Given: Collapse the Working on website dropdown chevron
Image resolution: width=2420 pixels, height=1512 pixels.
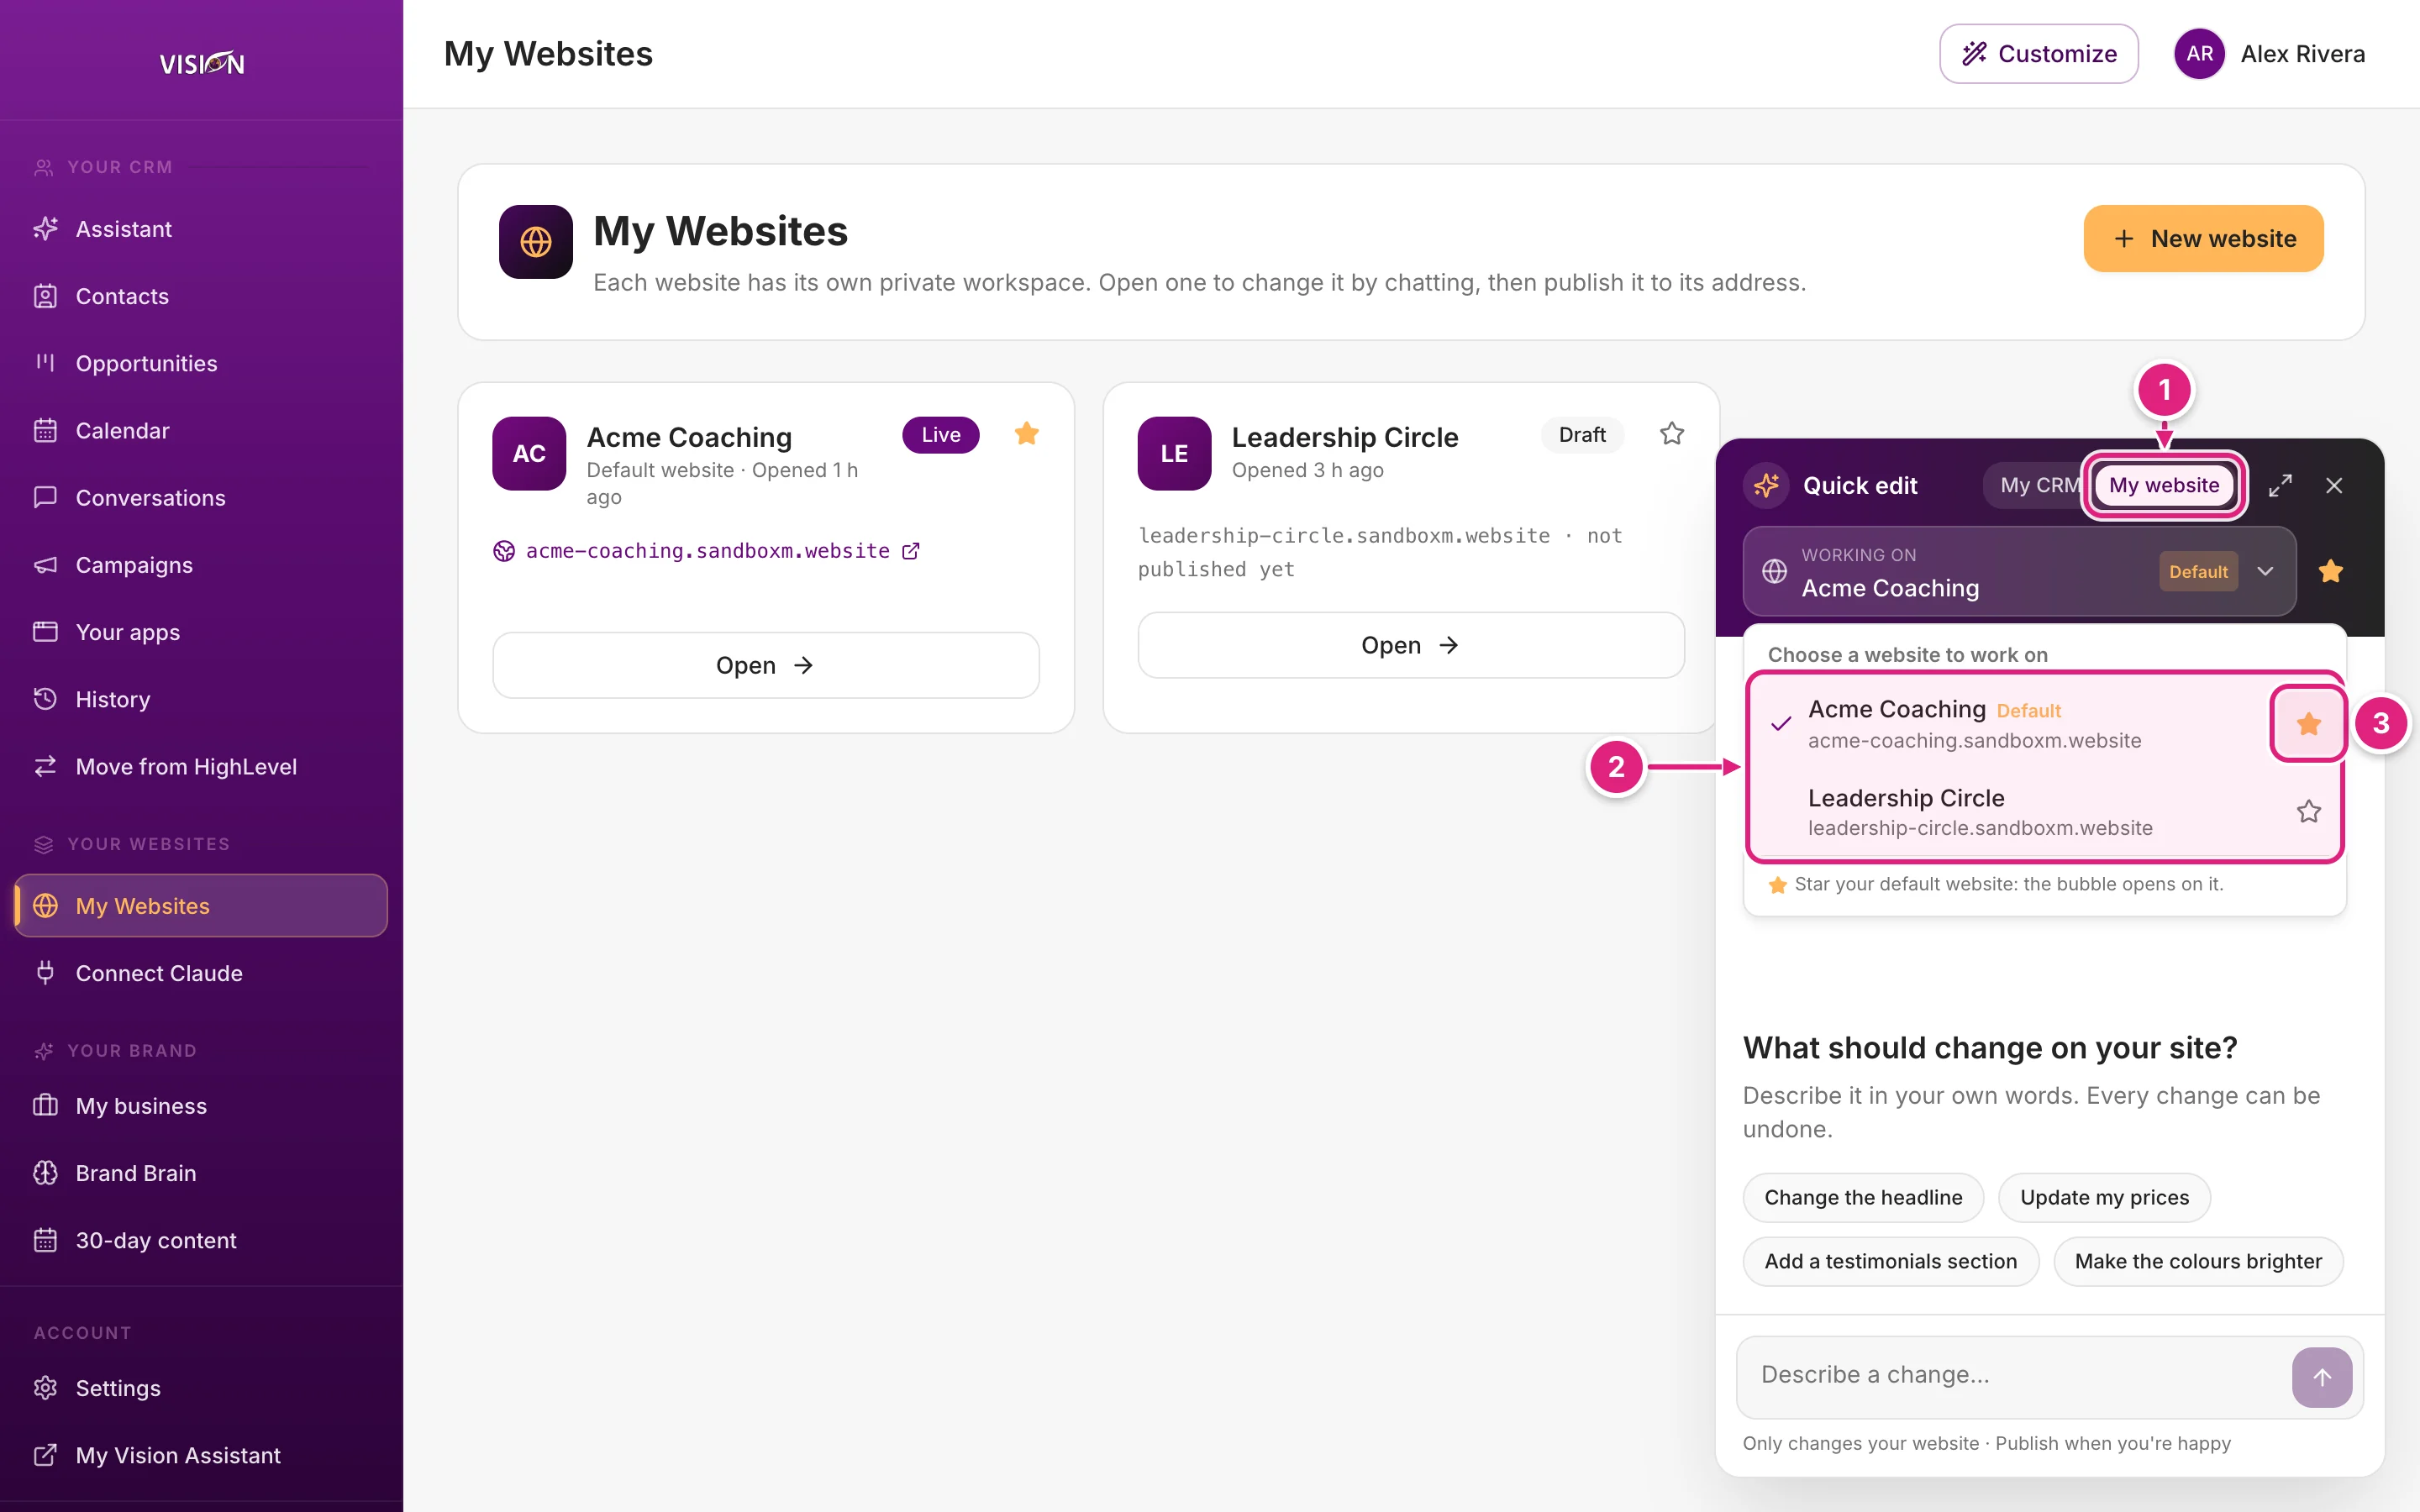Looking at the screenshot, I should point(2266,571).
